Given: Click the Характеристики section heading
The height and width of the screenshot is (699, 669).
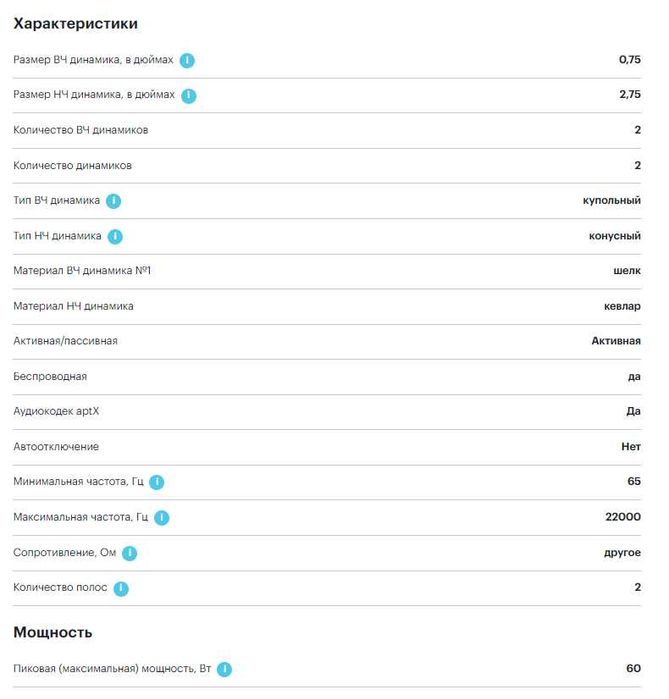Looking at the screenshot, I should coord(75,23).
